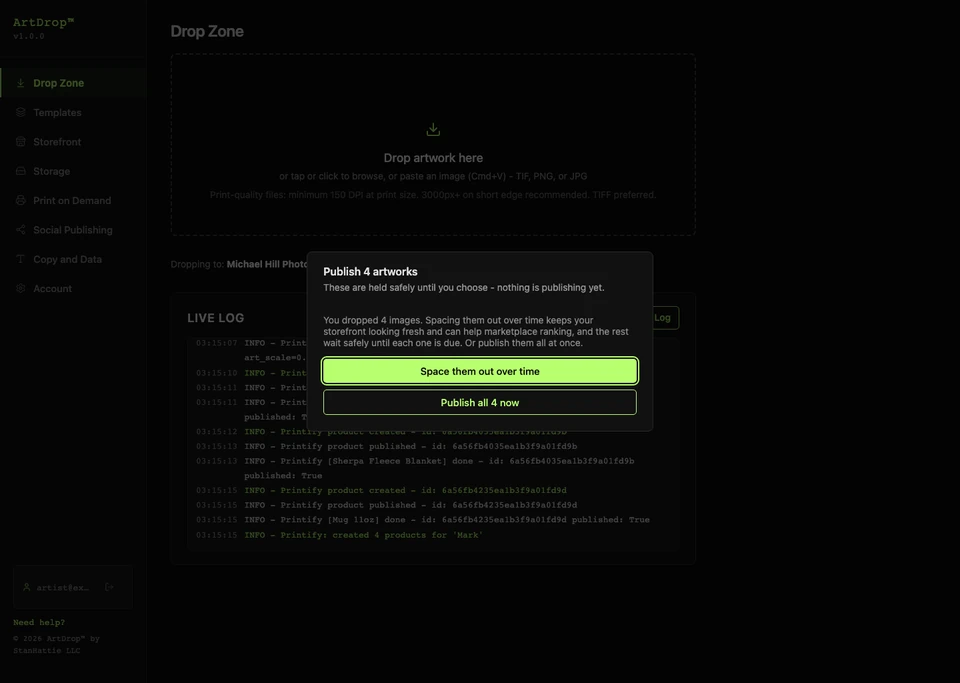Switch to Print on Demand

click(x=72, y=200)
